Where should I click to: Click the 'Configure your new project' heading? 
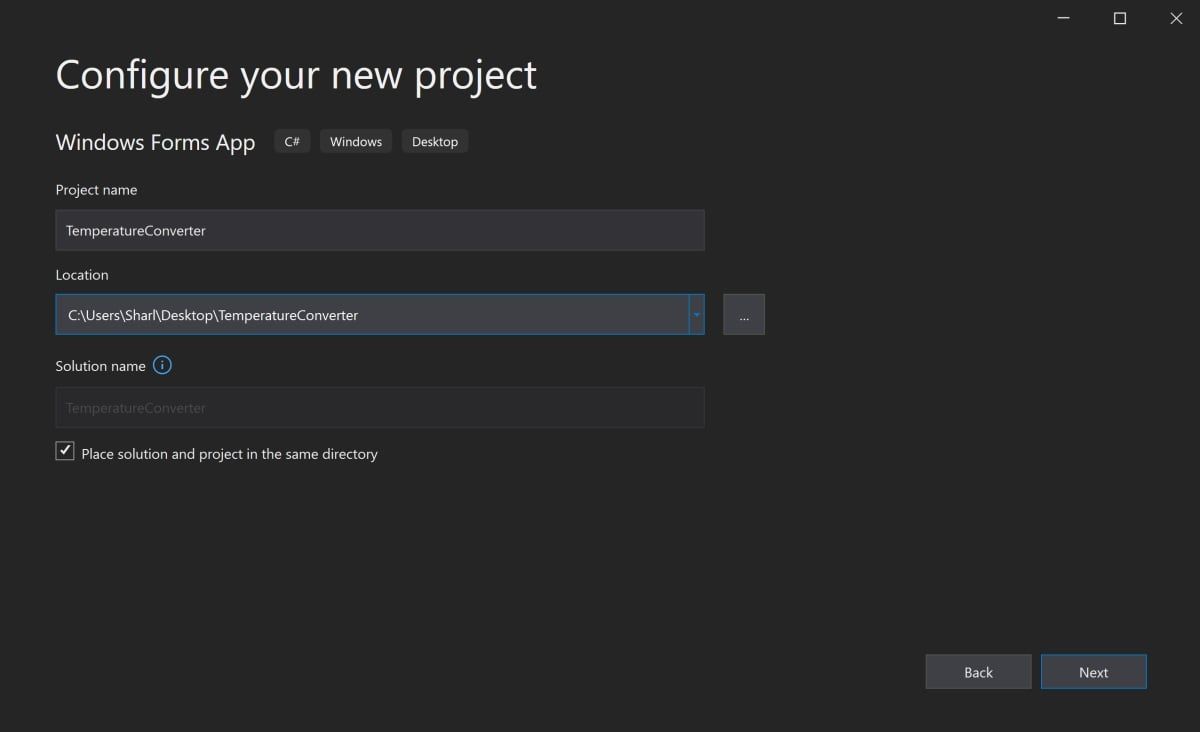pos(296,76)
